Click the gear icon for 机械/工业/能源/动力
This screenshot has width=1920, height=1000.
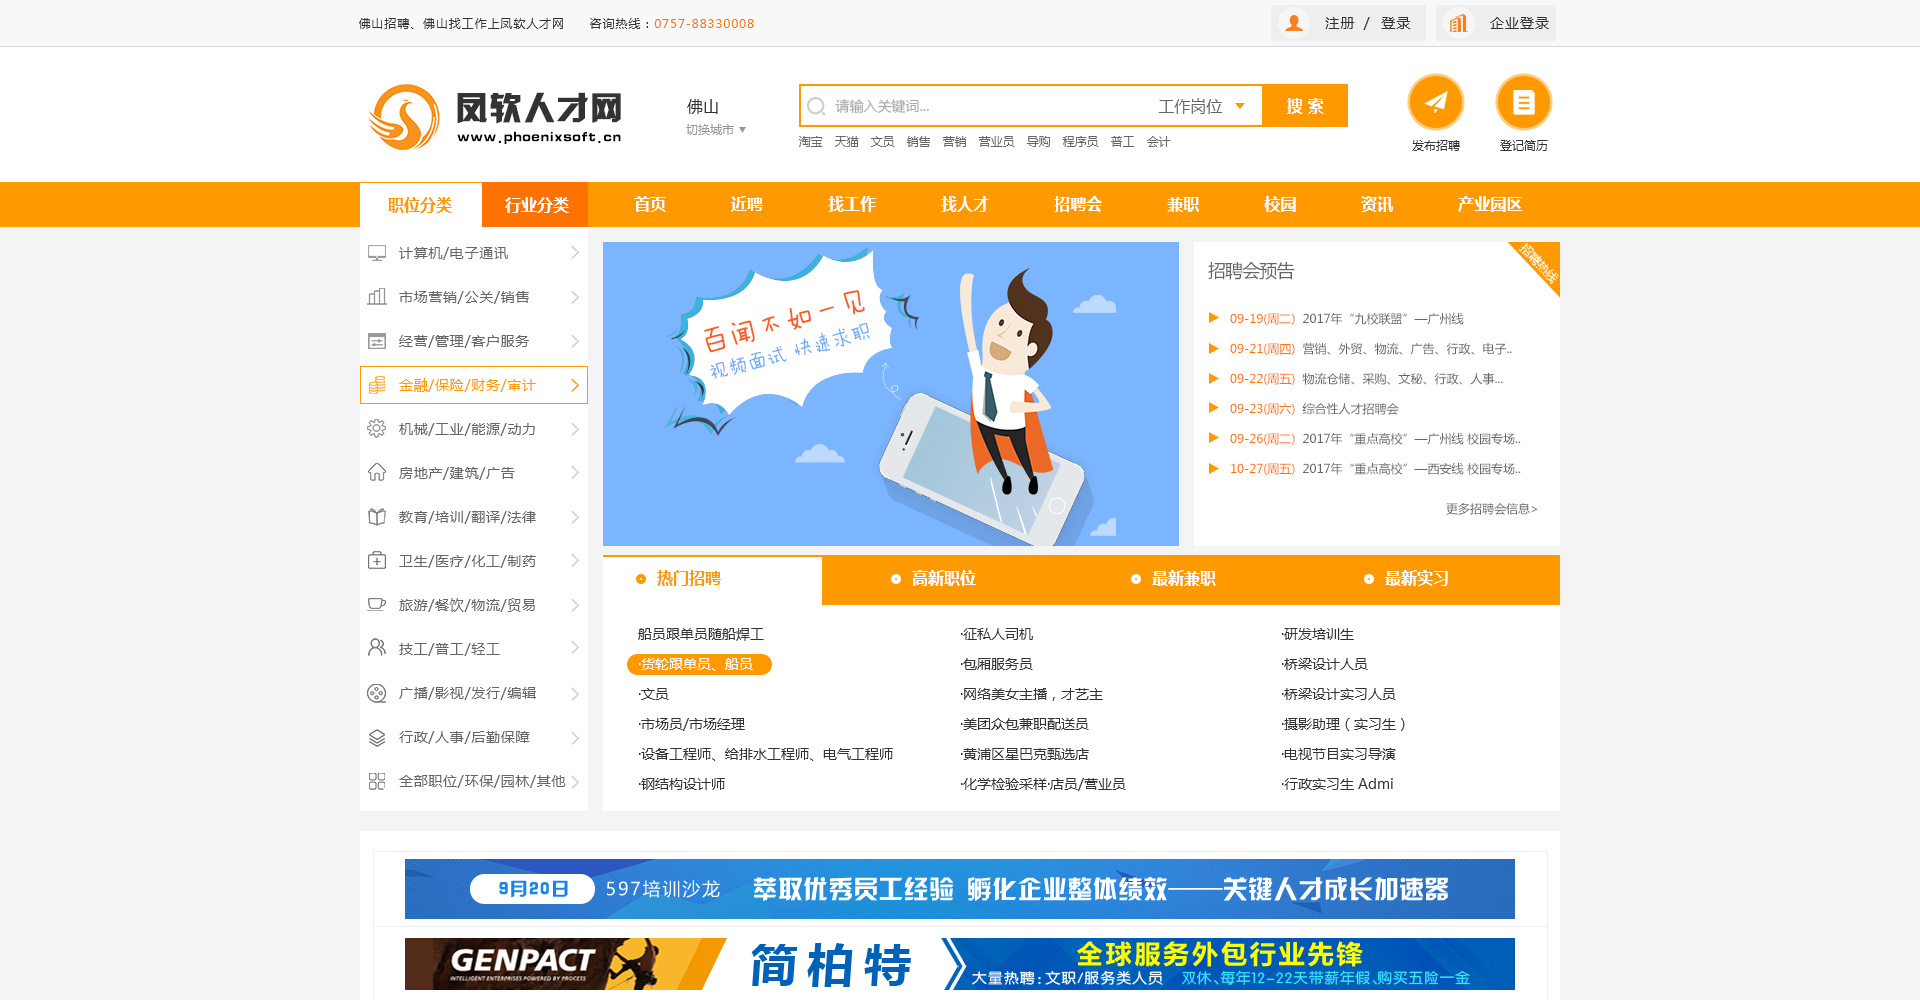[x=377, y=429]
